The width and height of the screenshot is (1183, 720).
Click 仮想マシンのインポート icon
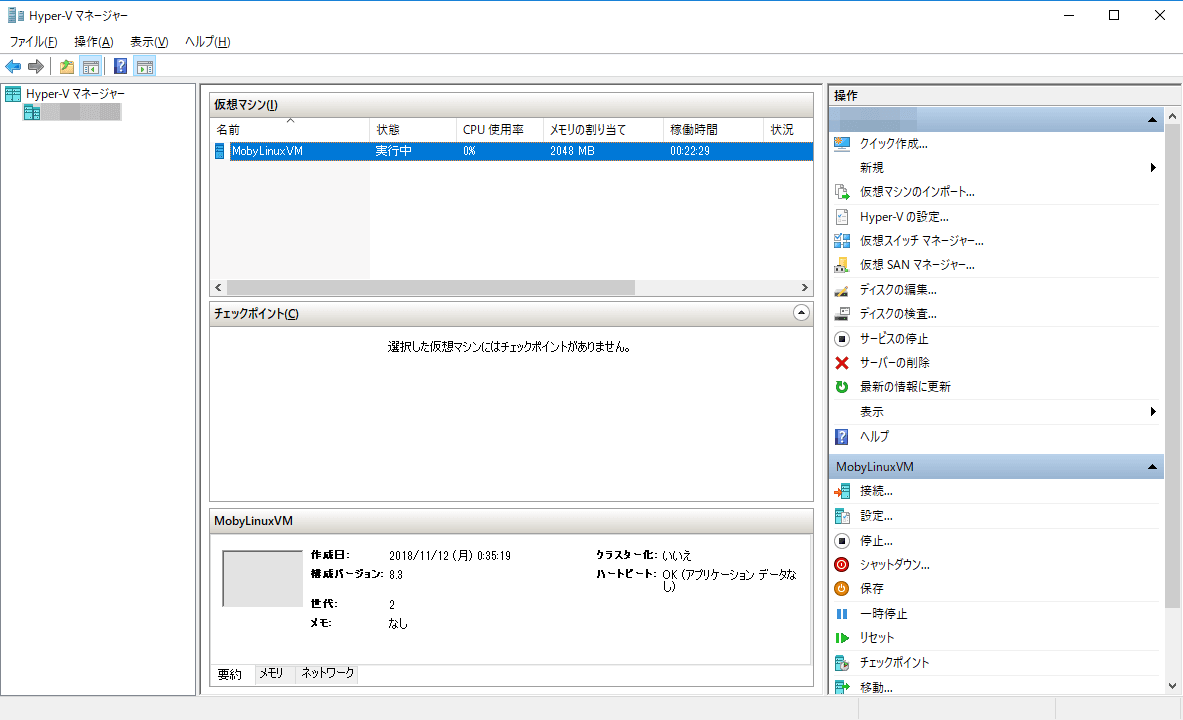click(x=842, y=192)
